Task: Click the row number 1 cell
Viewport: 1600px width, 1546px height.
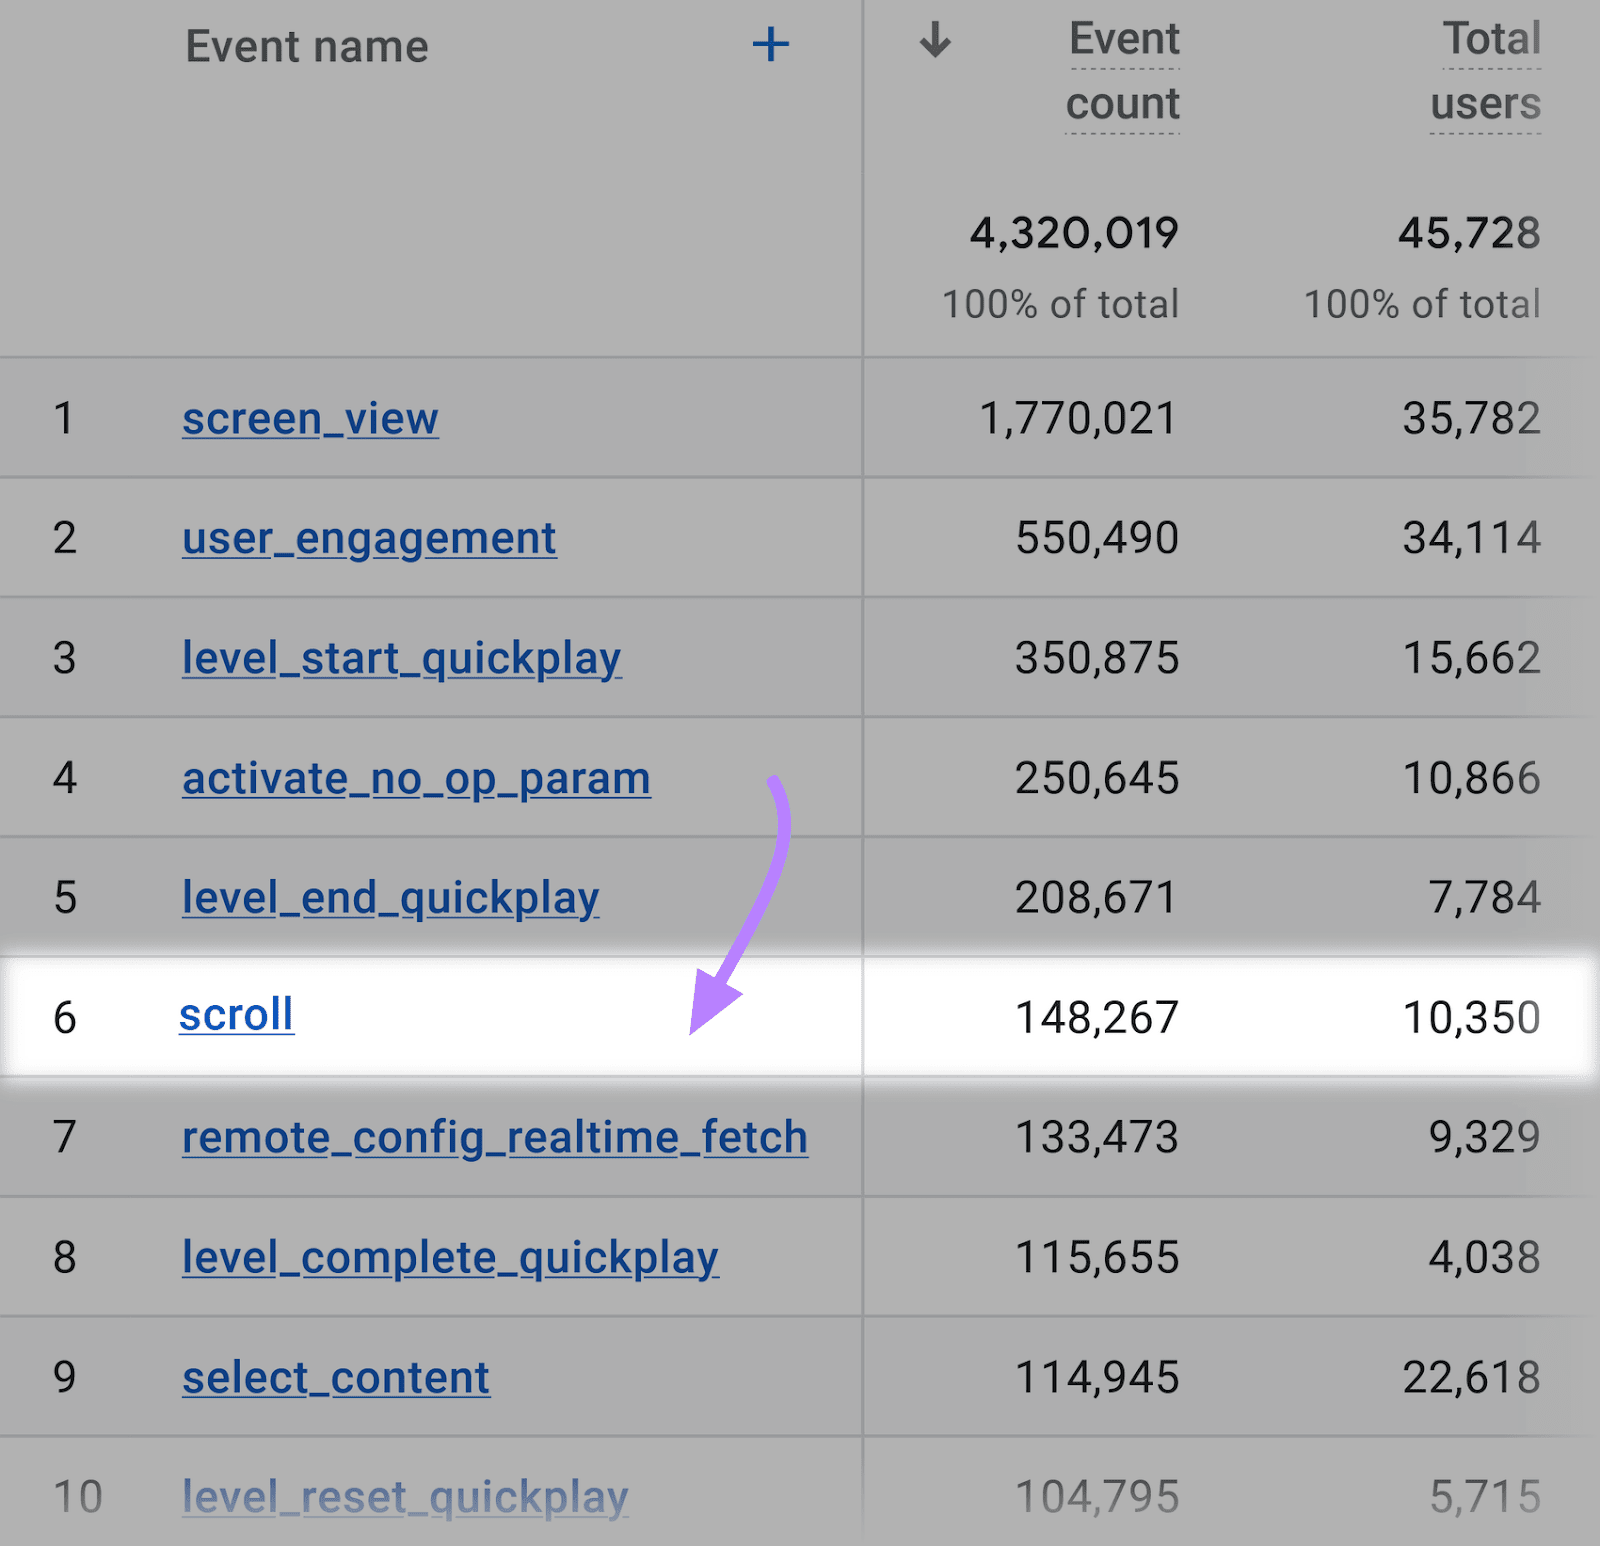Action: (x=65, y=419)
